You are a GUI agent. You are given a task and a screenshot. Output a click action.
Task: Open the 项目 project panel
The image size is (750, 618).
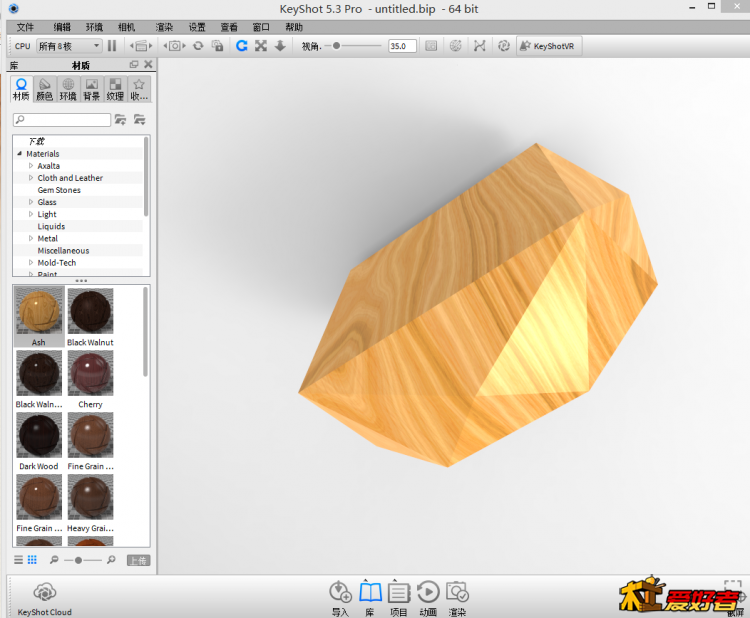(x=398, y=597)
